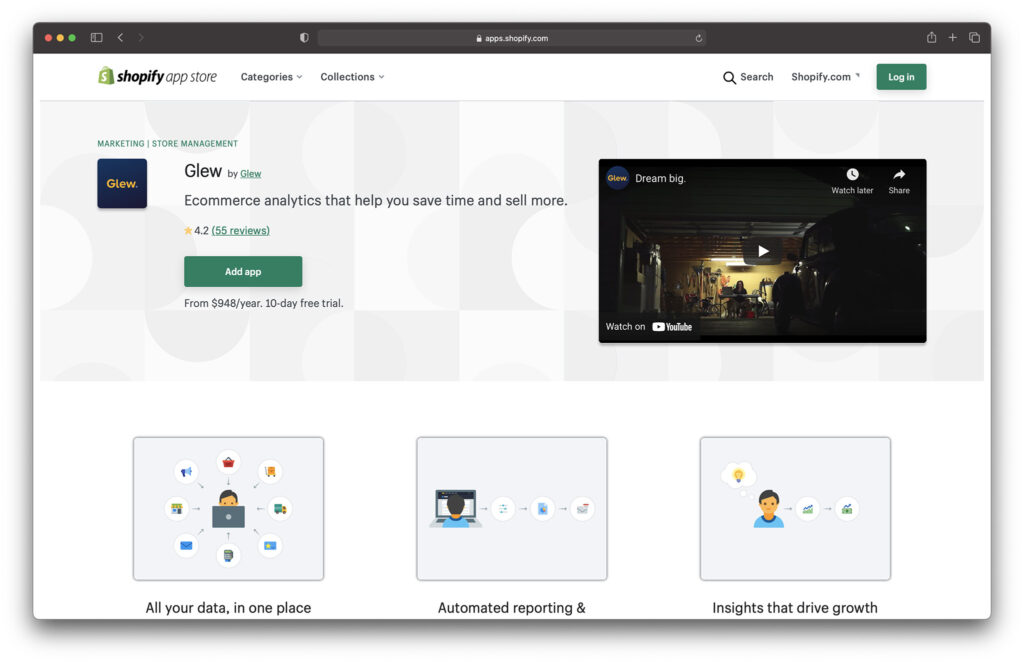Click the Glew channel avatar in video

click(x=617, y=178)
